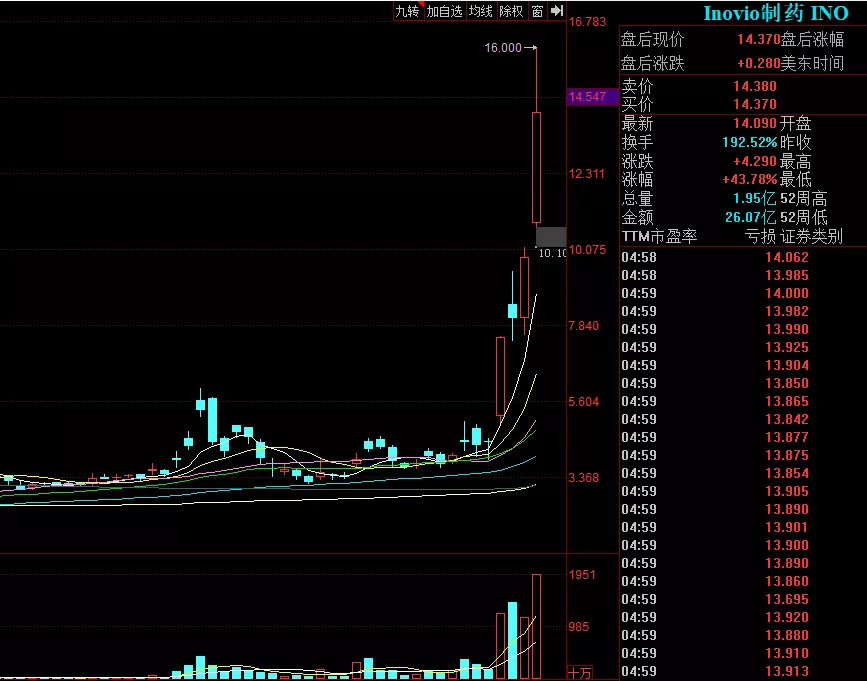Image resolution: width=867 pixels, height=681 pixels.
Task: Select the tick row priced 14.062
Action: coord(742,257)
